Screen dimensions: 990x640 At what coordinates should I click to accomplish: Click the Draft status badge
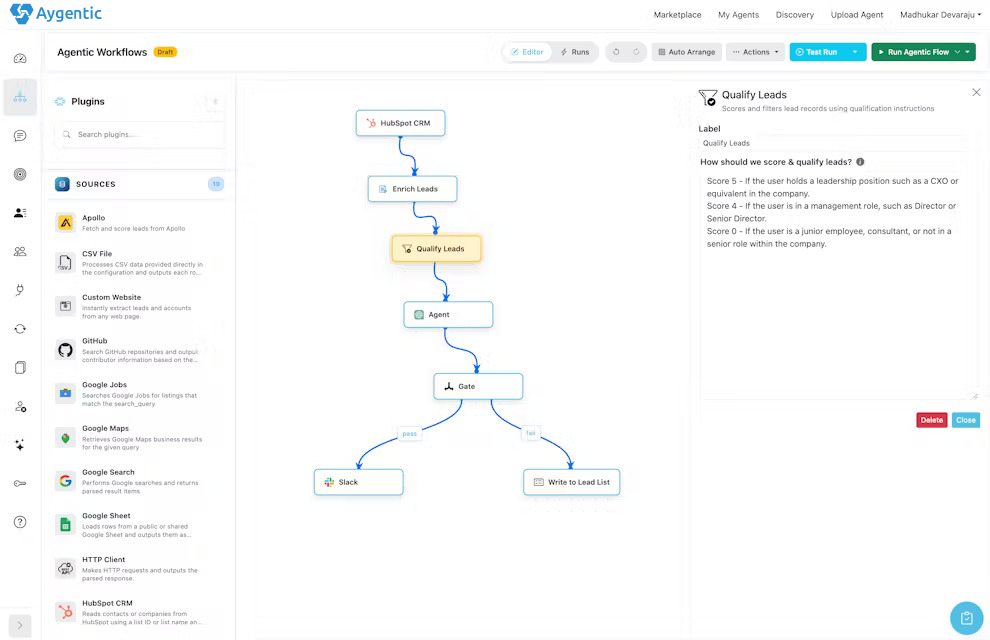[165, 52]
